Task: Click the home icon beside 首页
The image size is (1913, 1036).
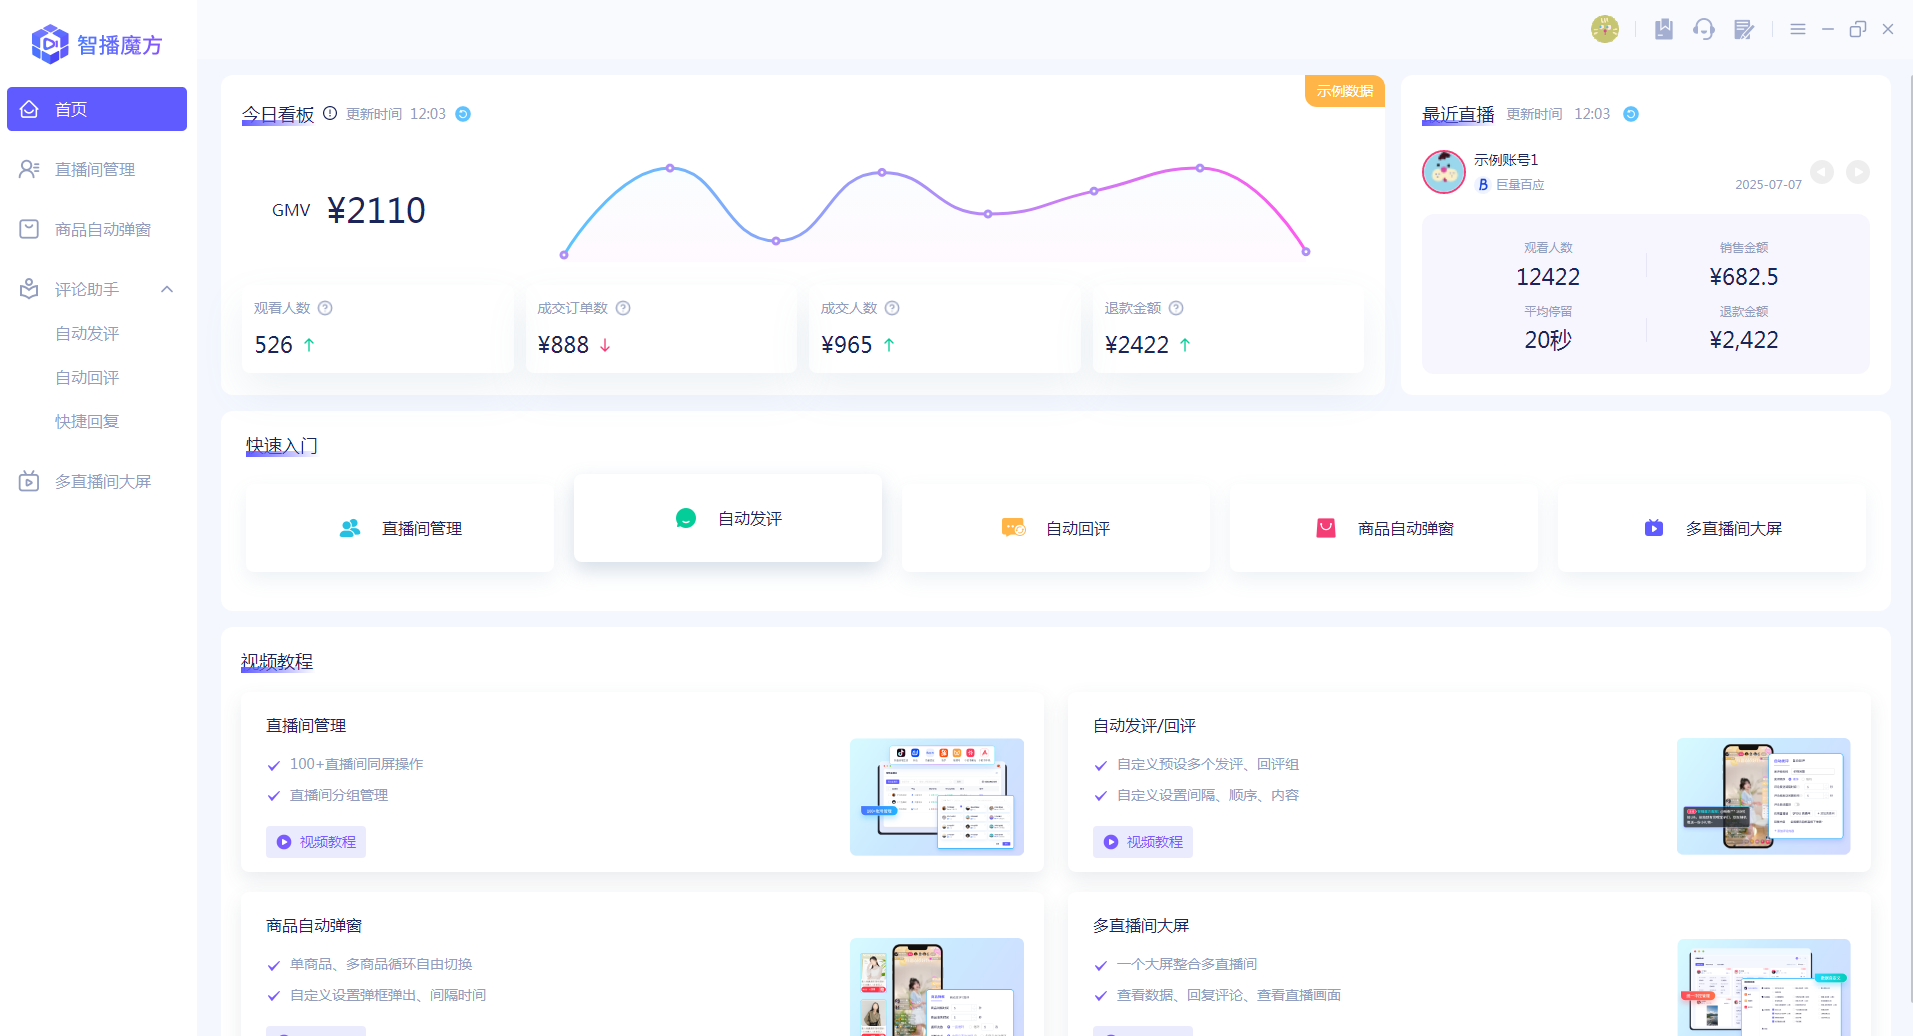Action: (x=29, y=109)
